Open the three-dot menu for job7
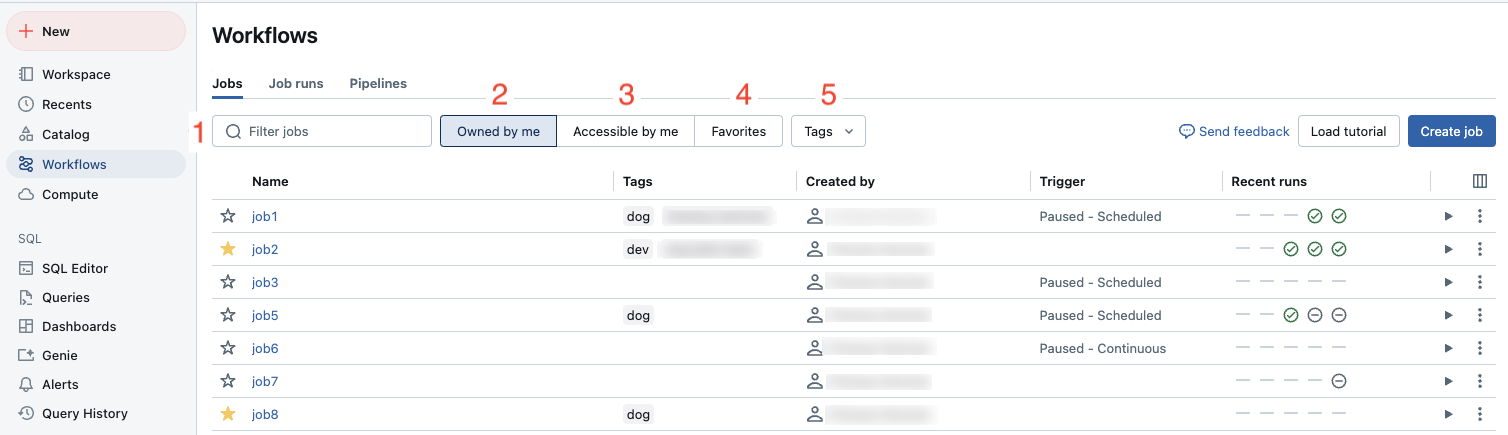The image size is (1508, 435). point(1480,381)
